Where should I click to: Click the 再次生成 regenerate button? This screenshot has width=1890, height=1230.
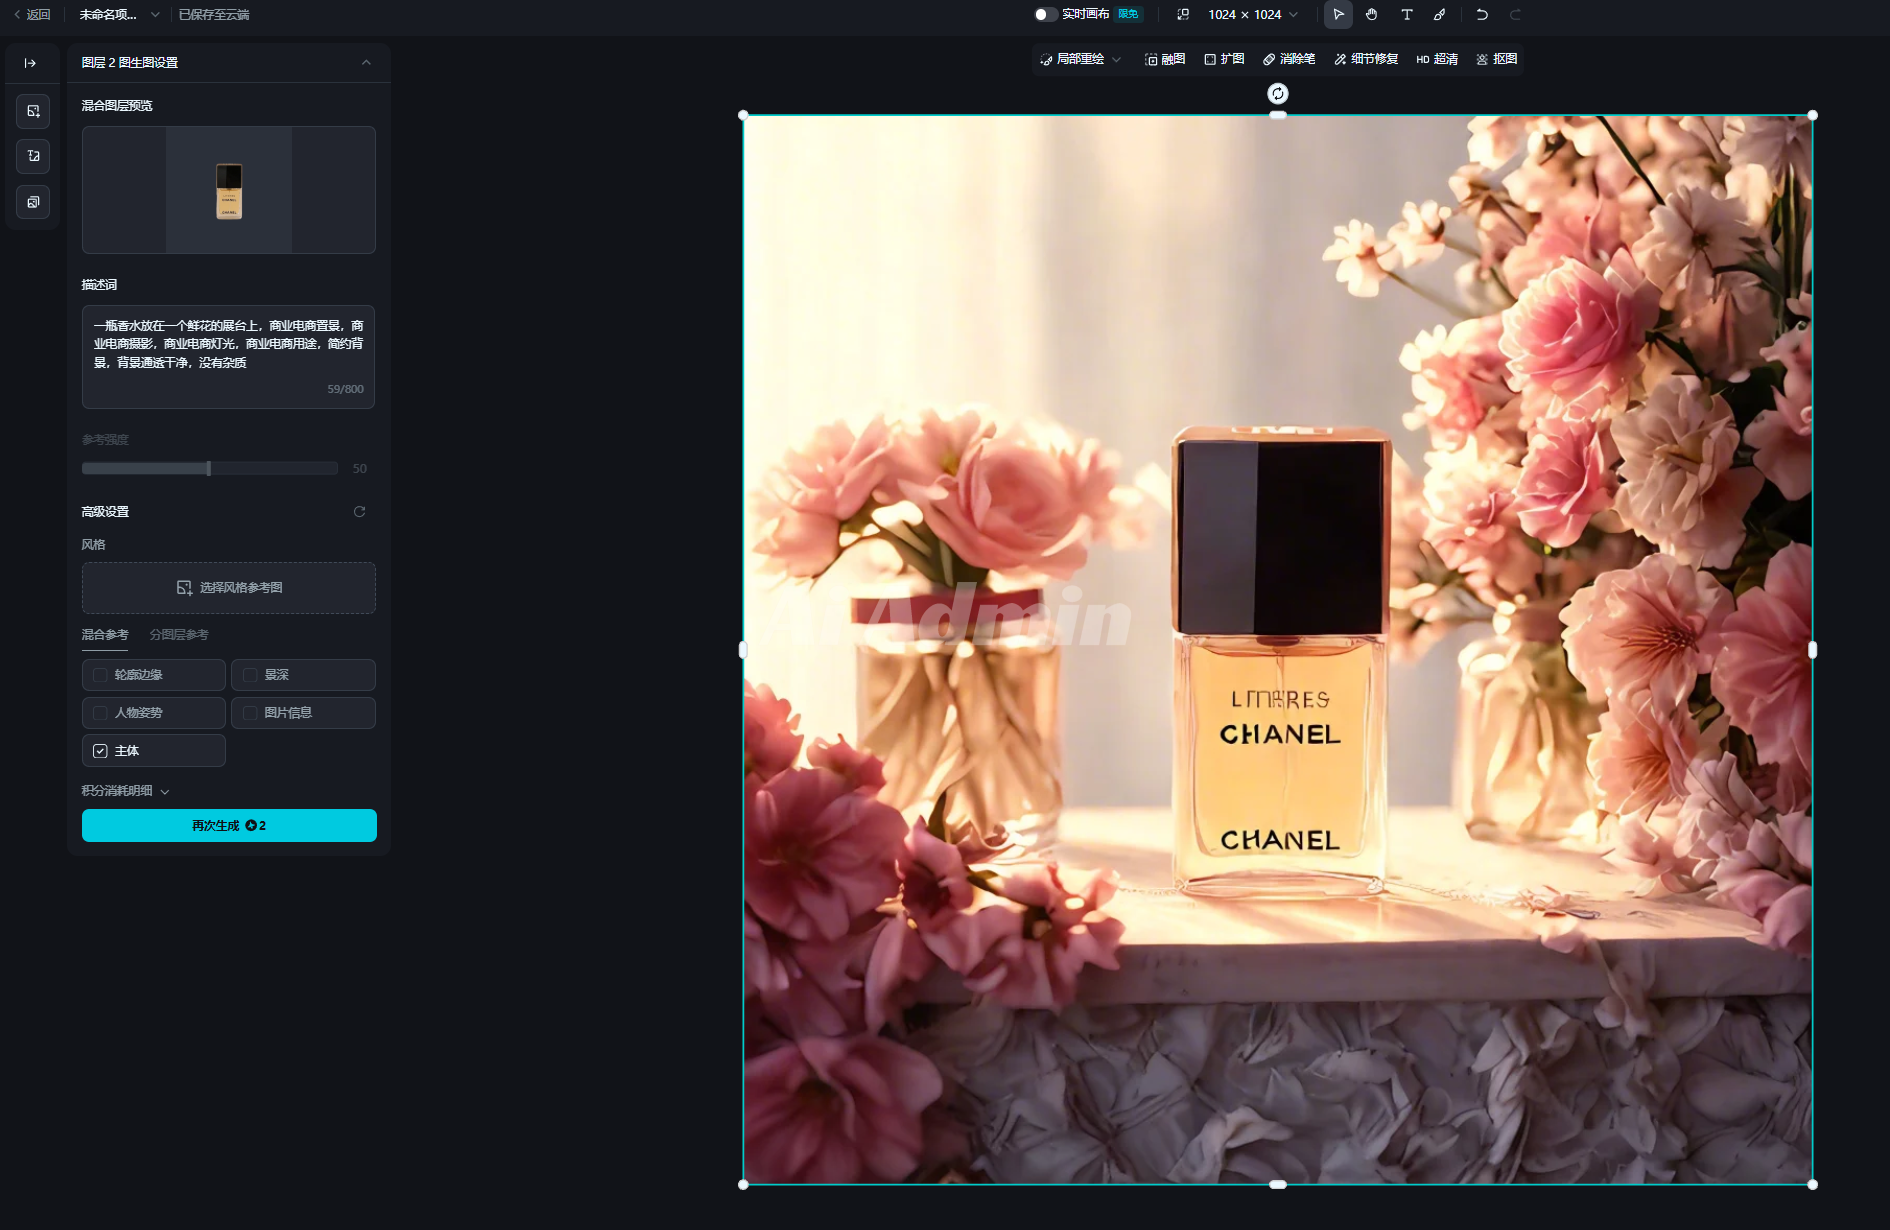[229, 826]
